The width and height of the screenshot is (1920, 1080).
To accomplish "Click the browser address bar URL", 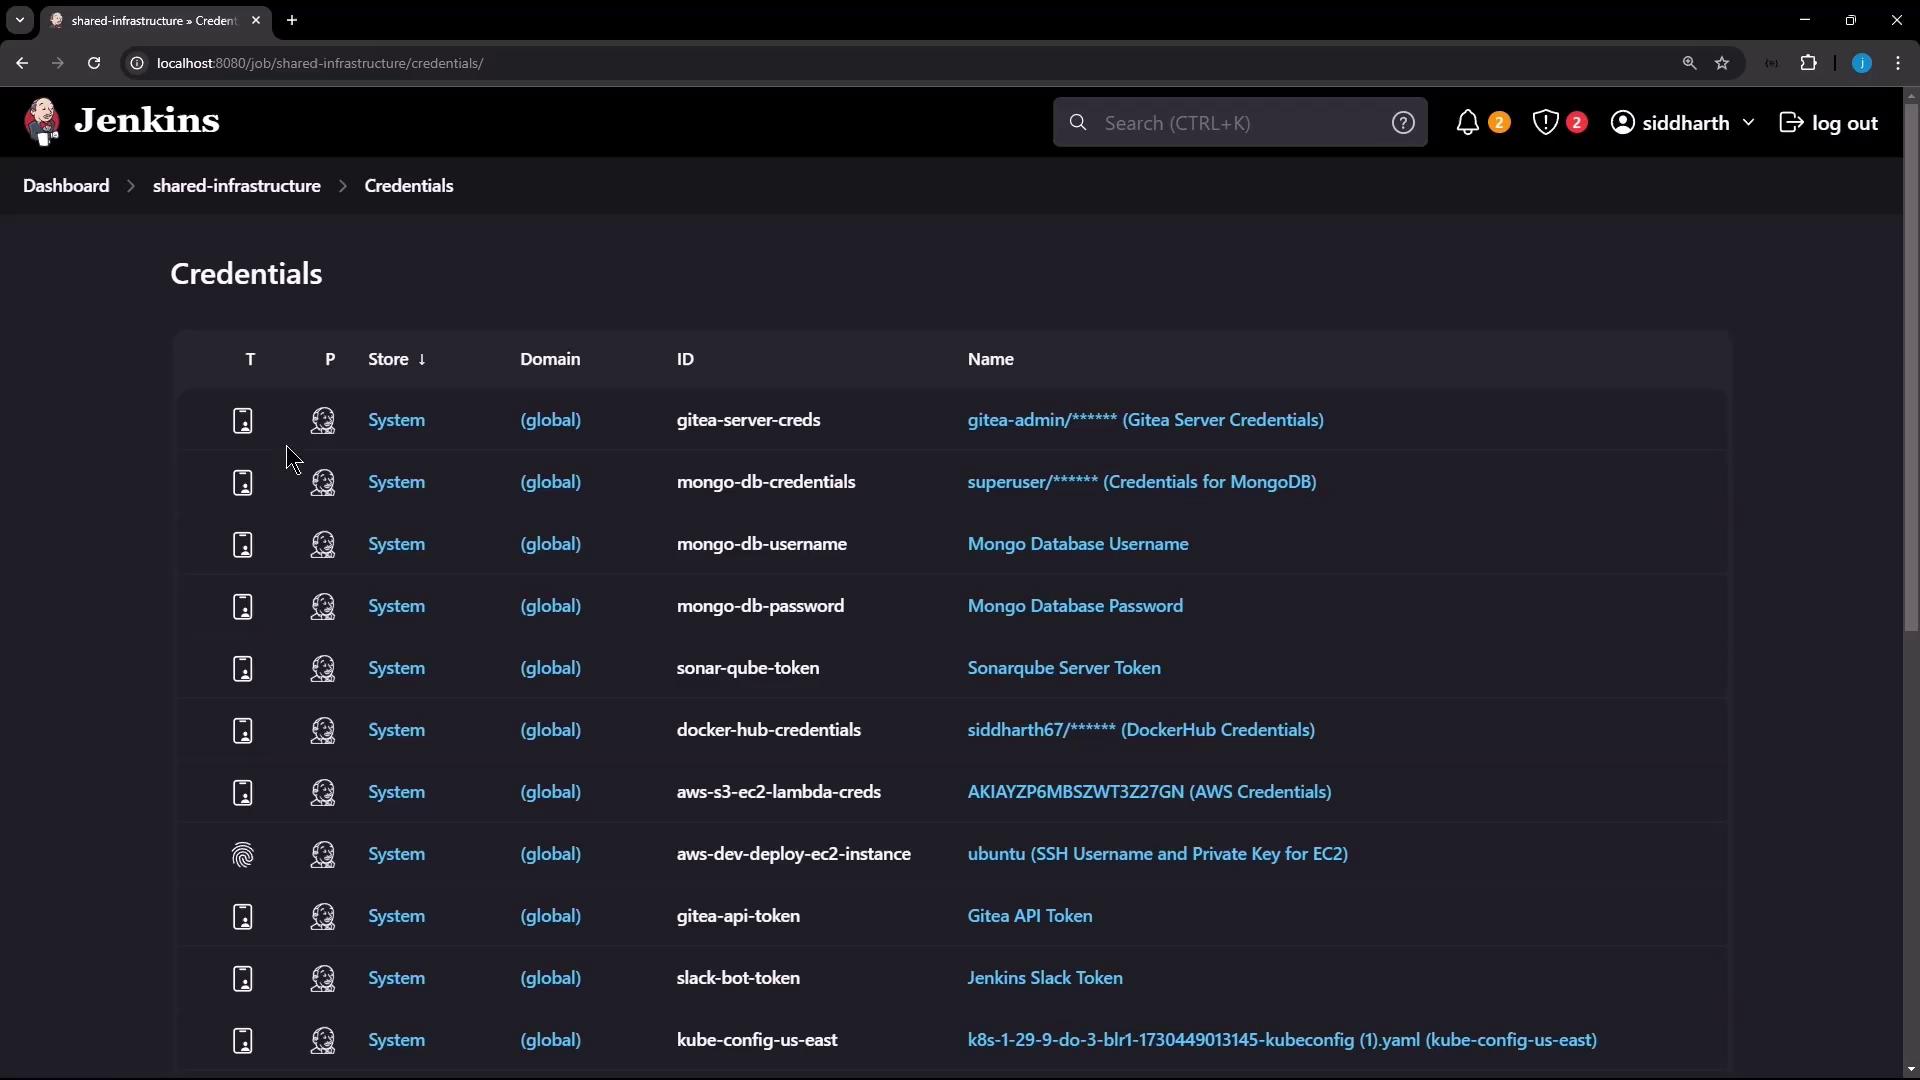I will pos(320,63).
